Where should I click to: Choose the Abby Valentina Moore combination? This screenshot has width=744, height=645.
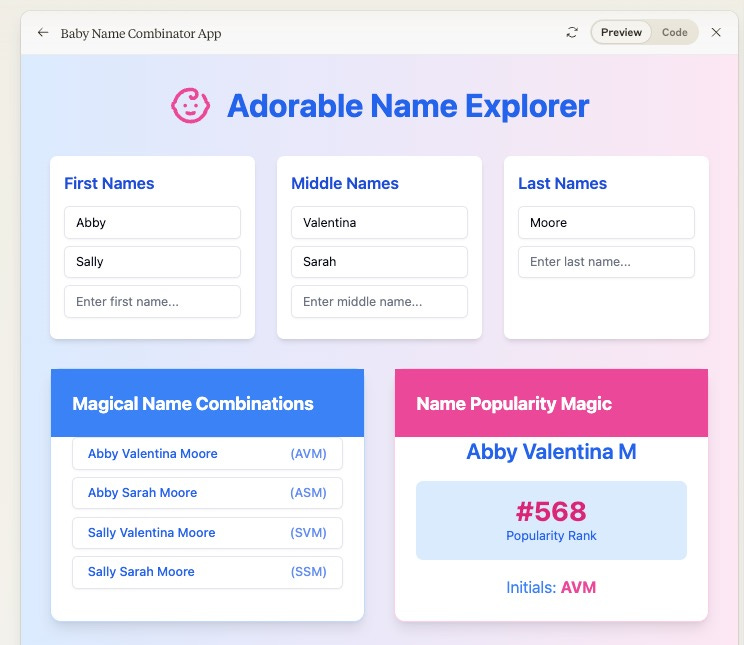(x=207, y=453)
